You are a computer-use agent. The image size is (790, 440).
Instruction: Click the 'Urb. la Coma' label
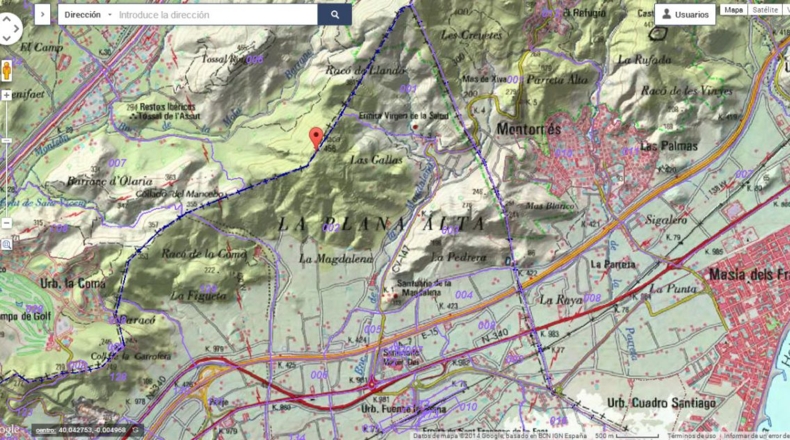(x=73, y=284)
